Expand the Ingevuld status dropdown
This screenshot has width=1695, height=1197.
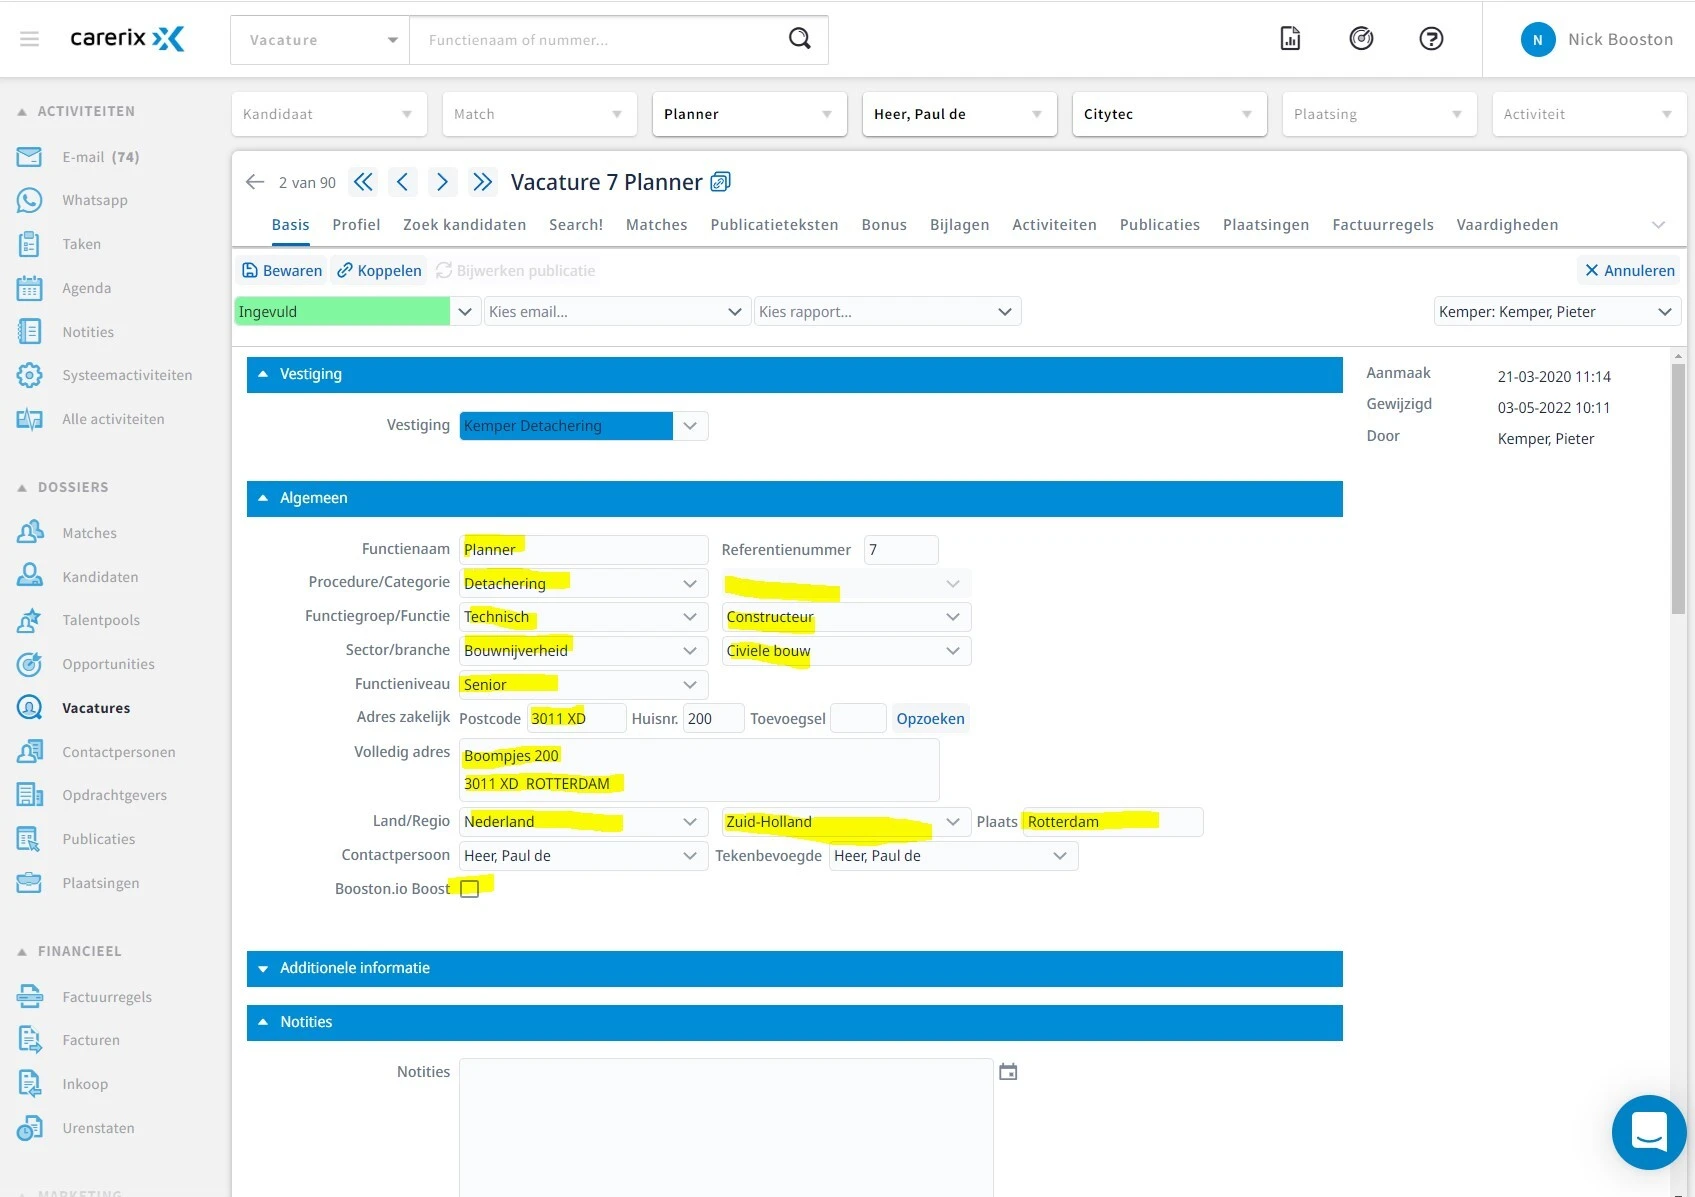point(465,312)
